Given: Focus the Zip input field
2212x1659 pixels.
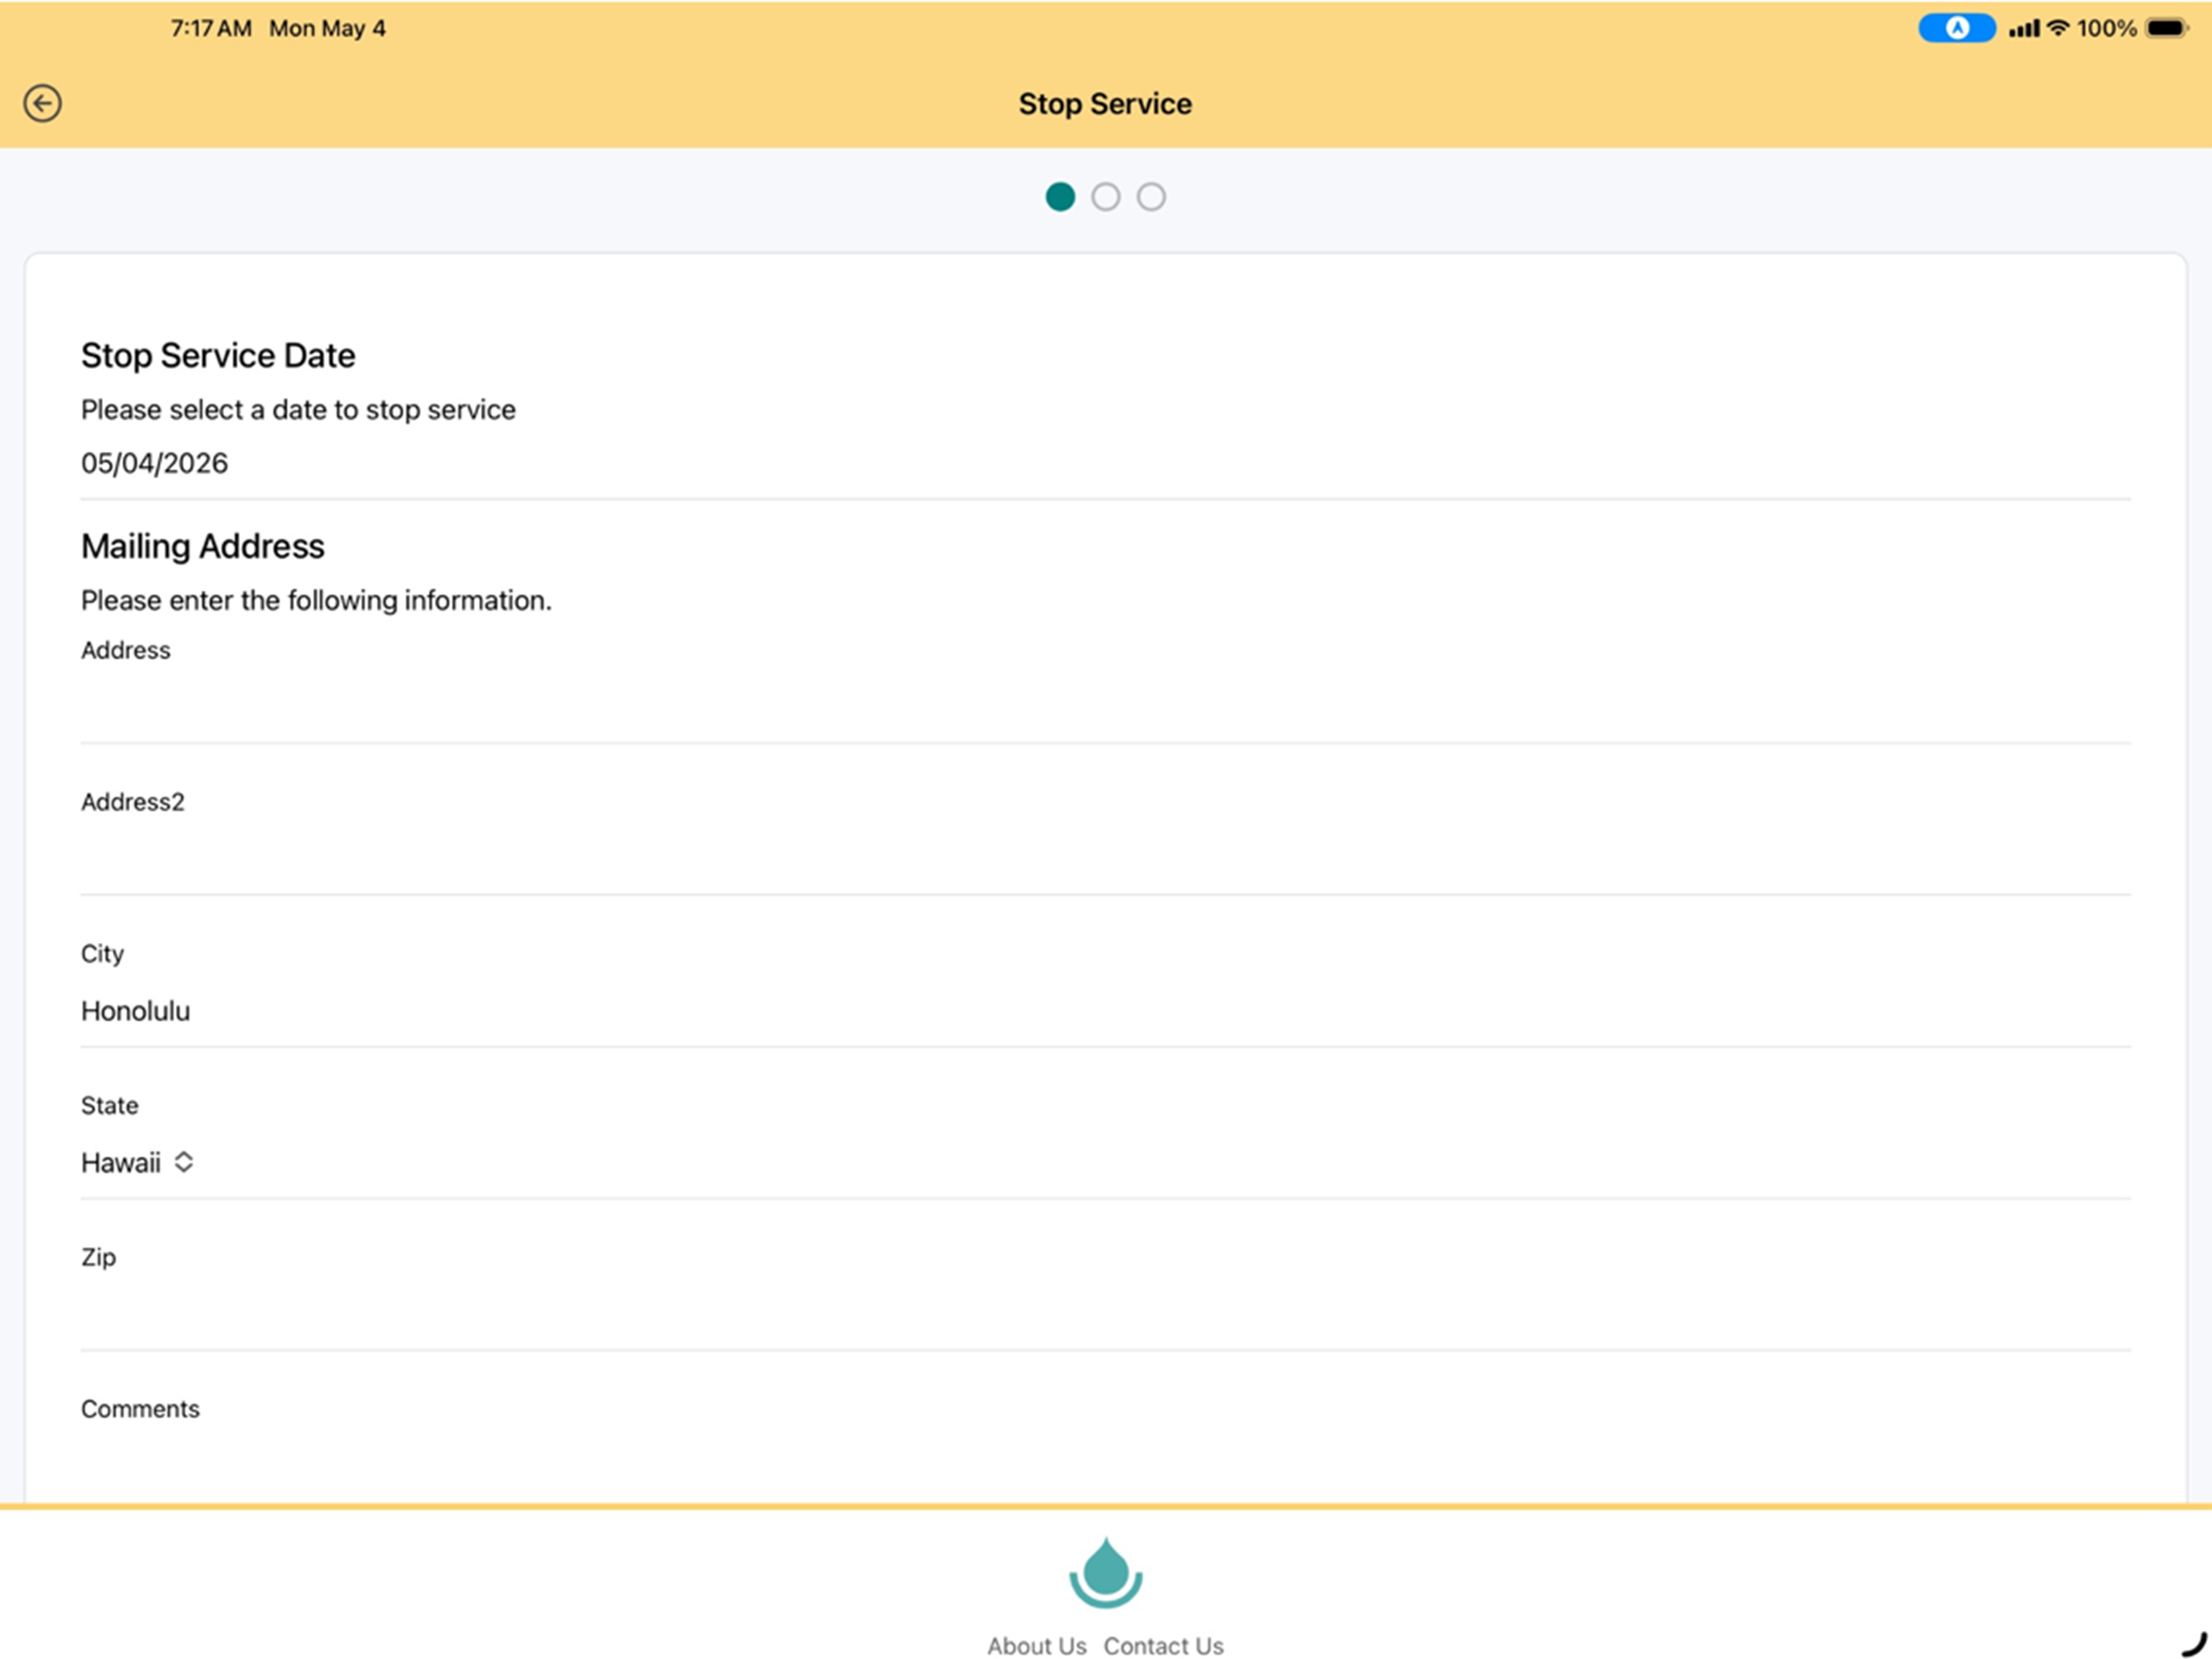Looking at the screenshot, I should (x=1105, y=1314).
